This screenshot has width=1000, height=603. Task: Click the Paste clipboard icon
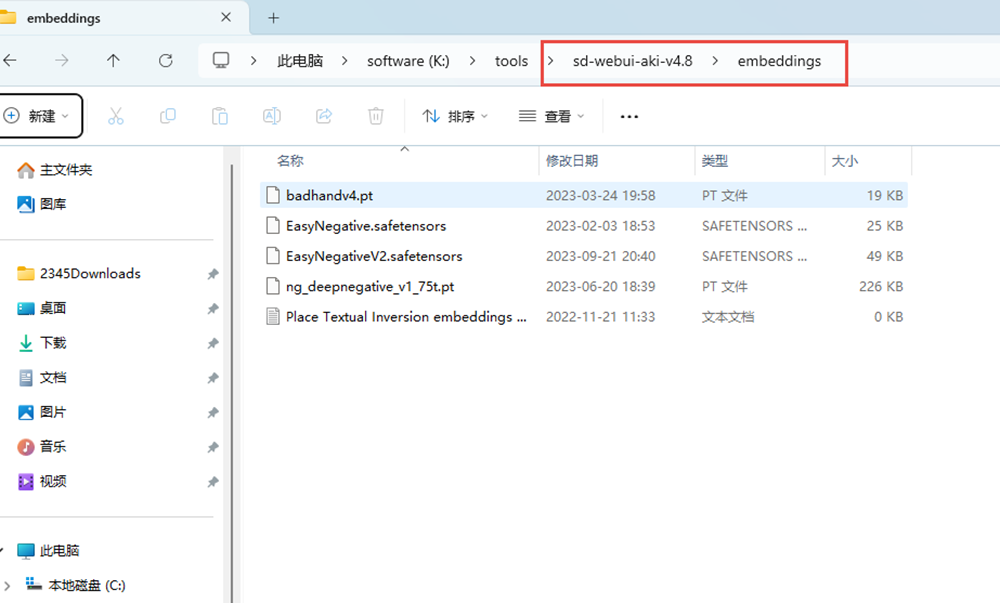tap(220, 116)
